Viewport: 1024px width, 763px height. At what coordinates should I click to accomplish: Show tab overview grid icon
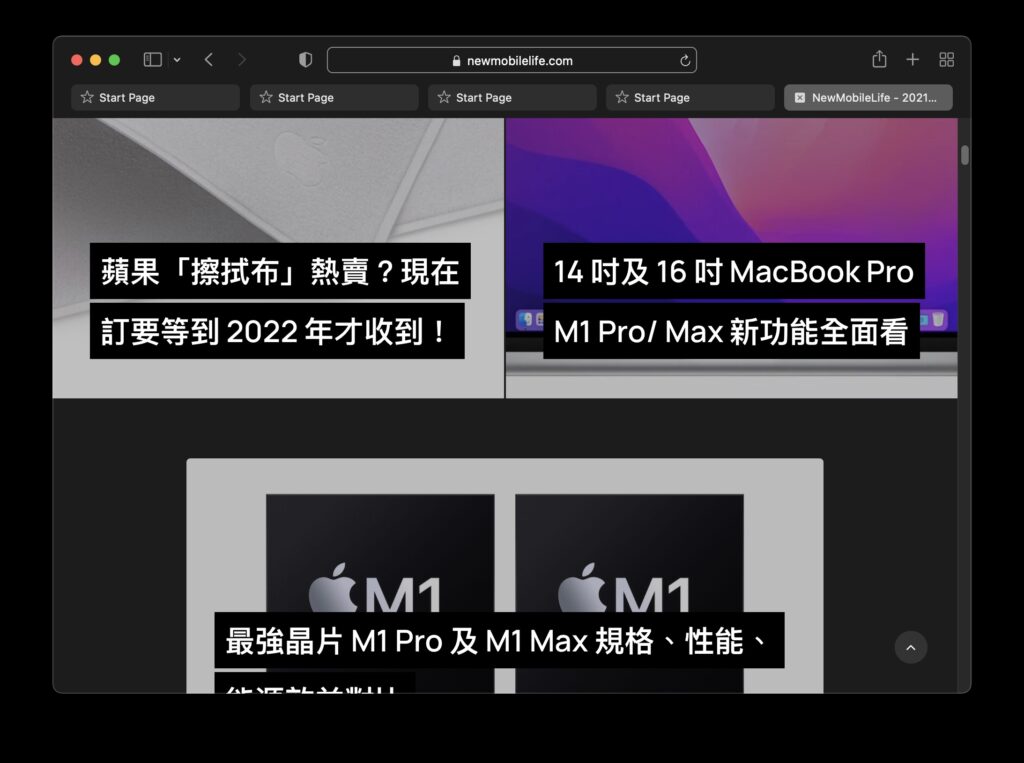[946, 60]
